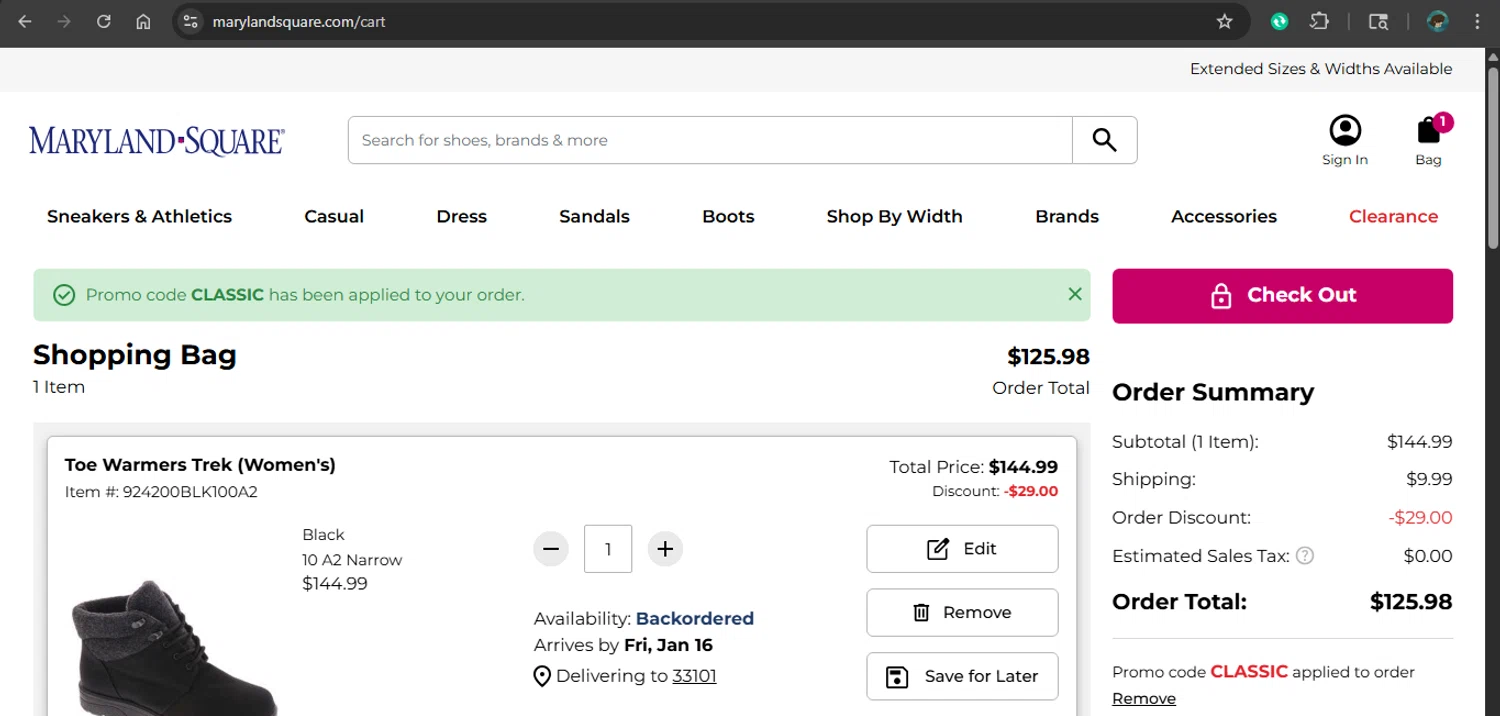The height and width of the screenshot is (716, 1500).
Task: Dismiss the promo code applied banner
Action: (x=1075, y=294)
